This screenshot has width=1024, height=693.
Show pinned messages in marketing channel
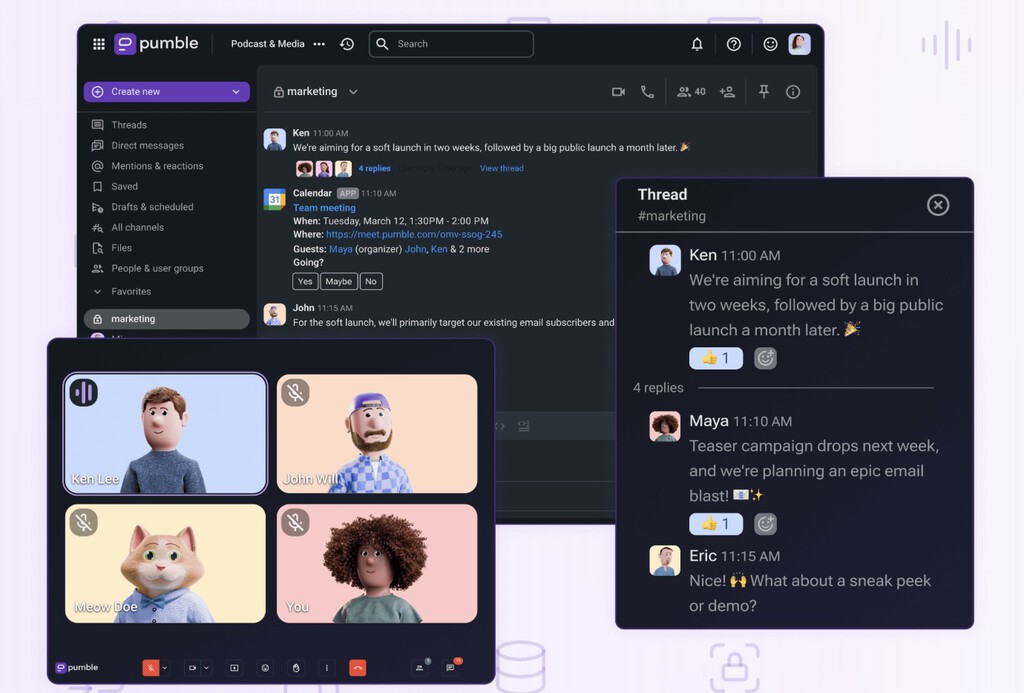point(763,92)
